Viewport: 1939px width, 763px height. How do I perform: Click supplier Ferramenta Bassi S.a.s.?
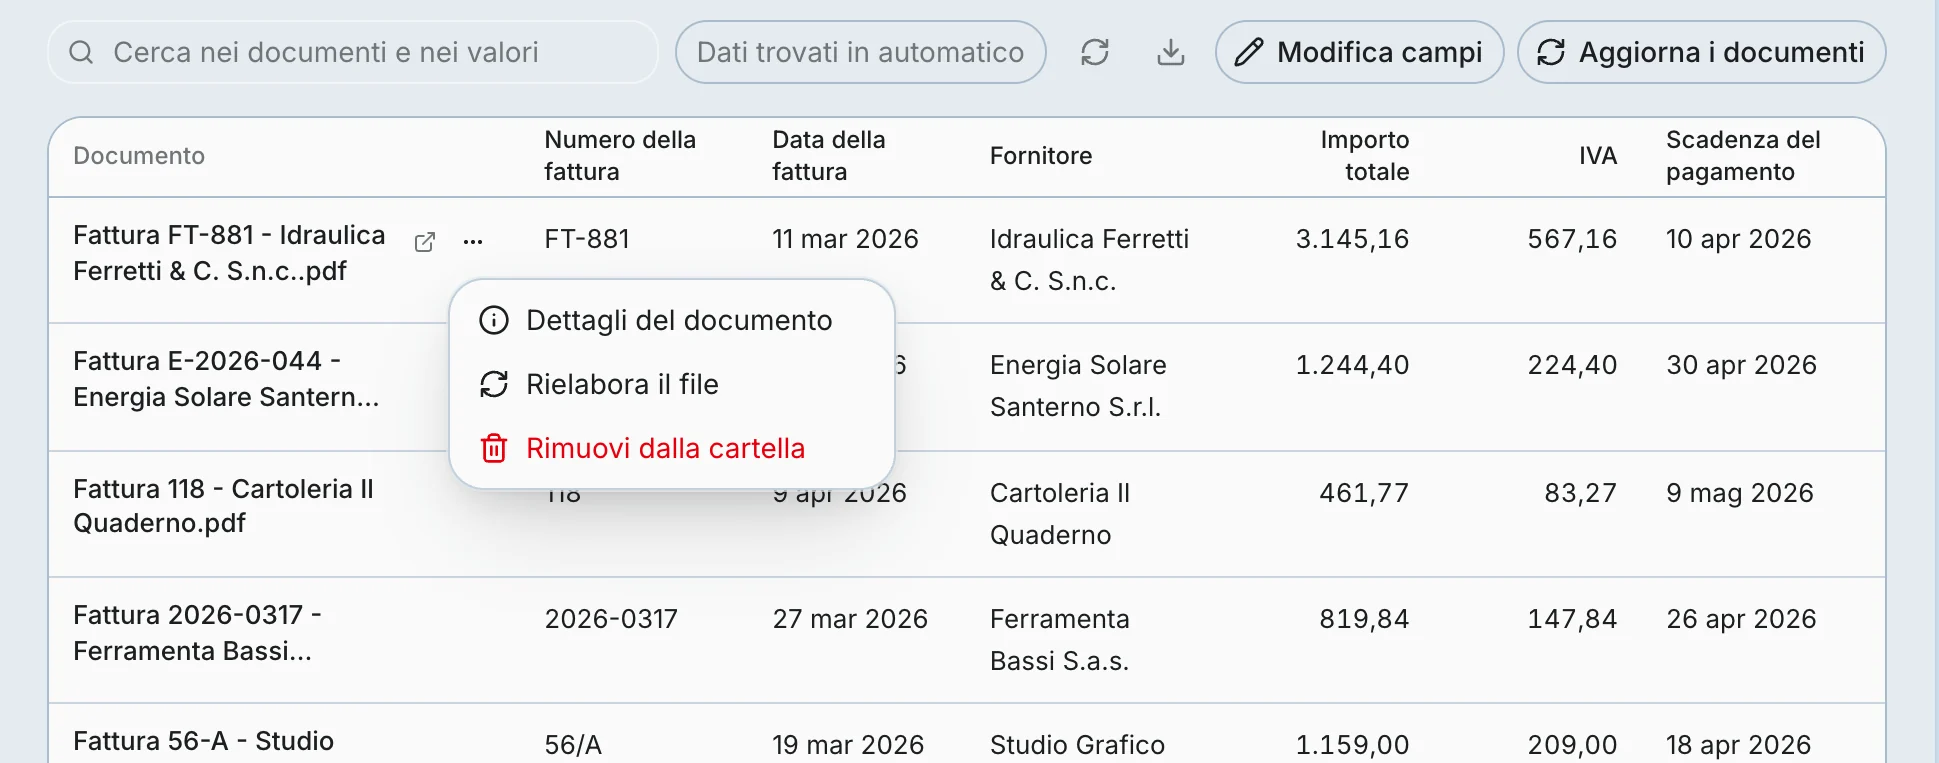pos(1060,640)
